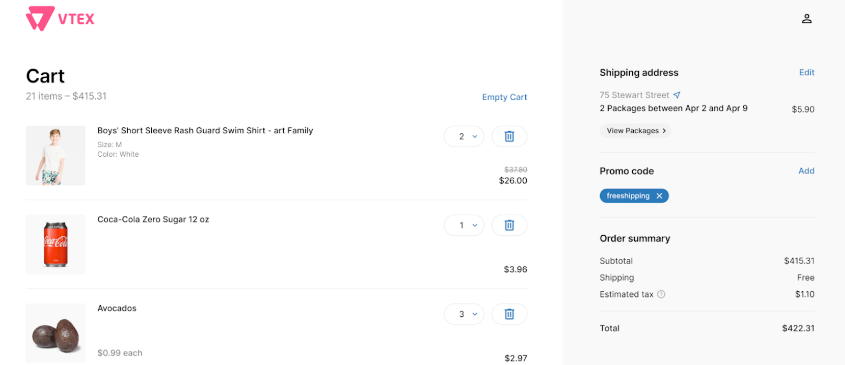Click the Promo code heading
The image size is (845, 365).
[x=627, y=171]
